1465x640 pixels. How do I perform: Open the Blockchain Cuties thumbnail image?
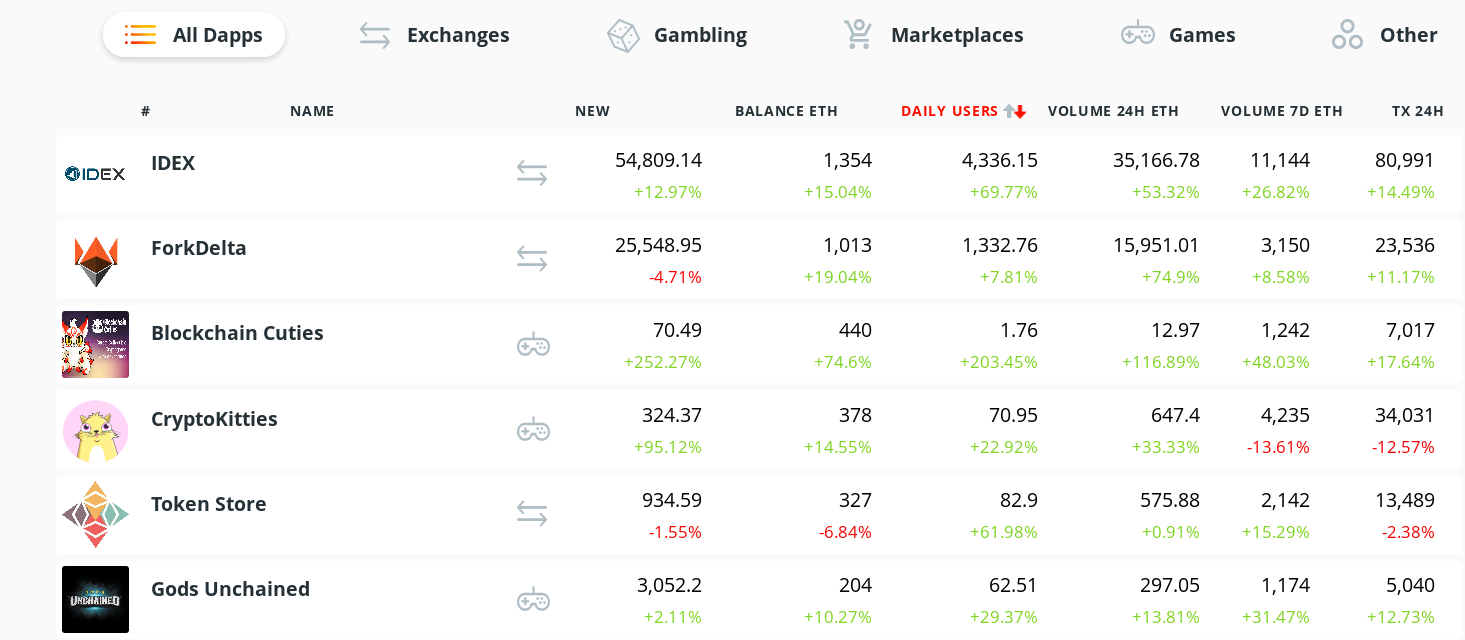[x=96, y=345]
